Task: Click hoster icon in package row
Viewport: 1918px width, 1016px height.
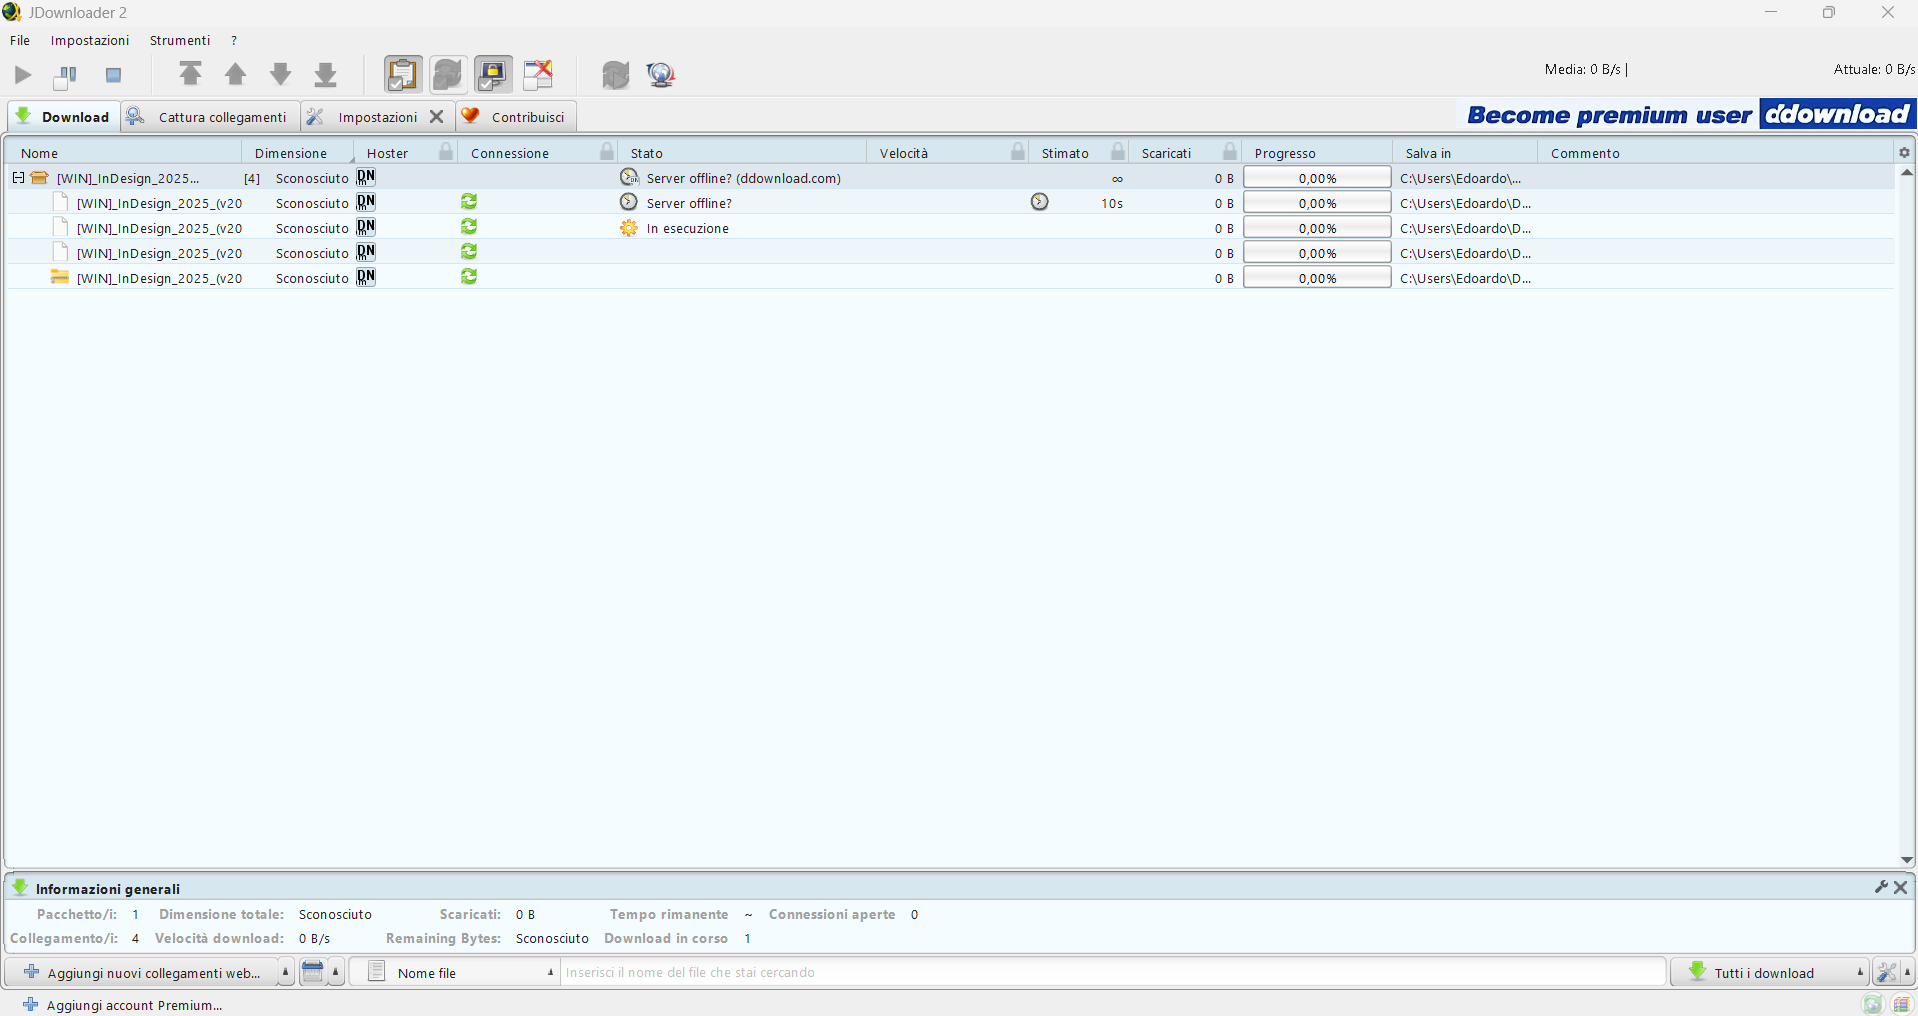Action: pyautogui.click(x=366, y=177)
